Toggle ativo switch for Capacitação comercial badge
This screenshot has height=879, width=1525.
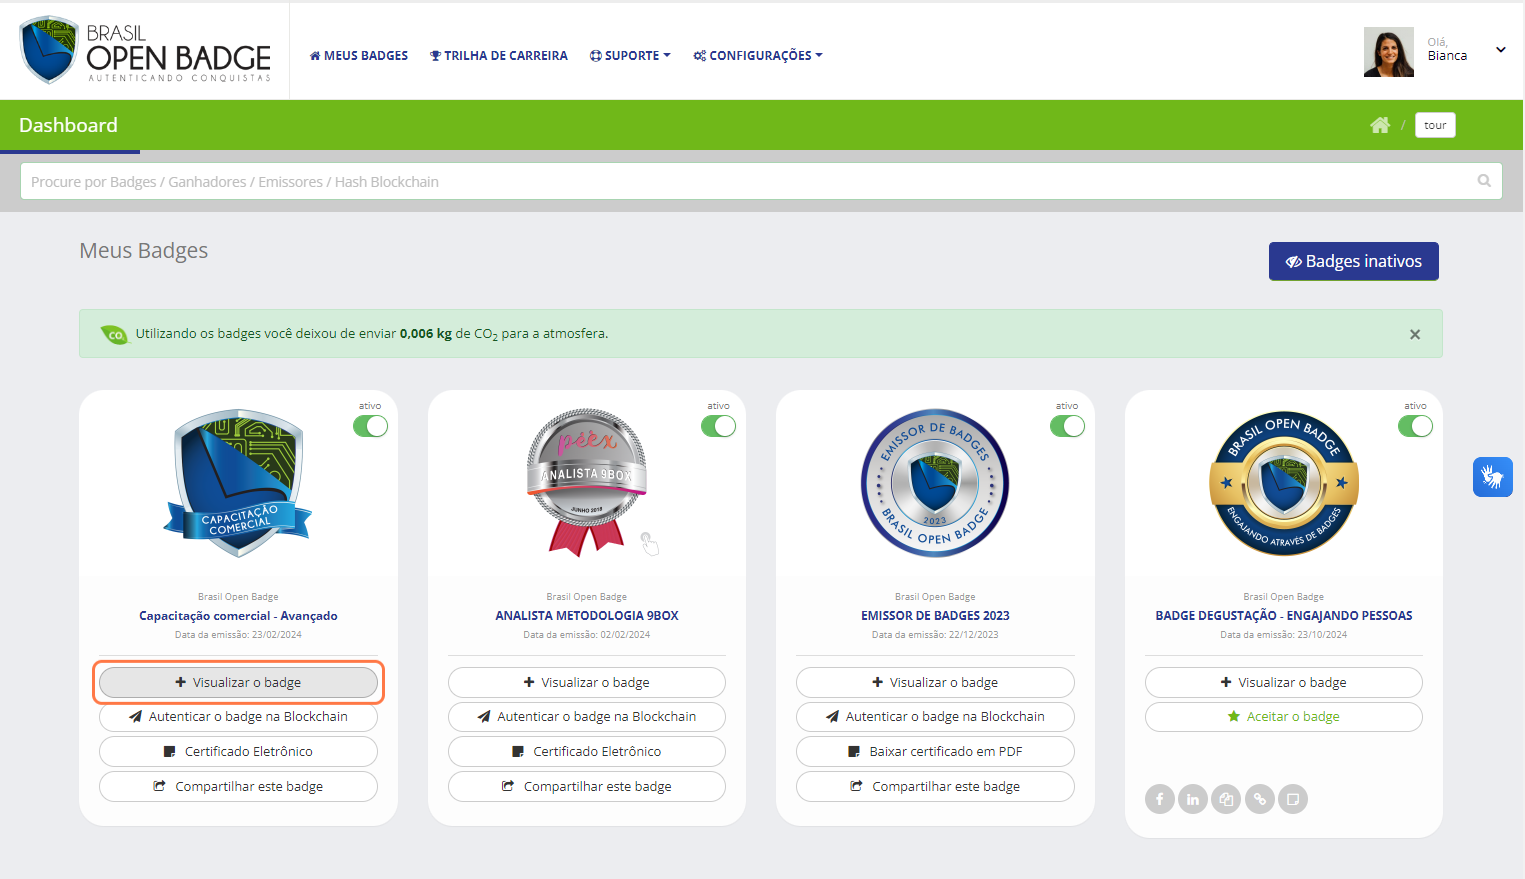pyautogui.click(x=370, y=426)
